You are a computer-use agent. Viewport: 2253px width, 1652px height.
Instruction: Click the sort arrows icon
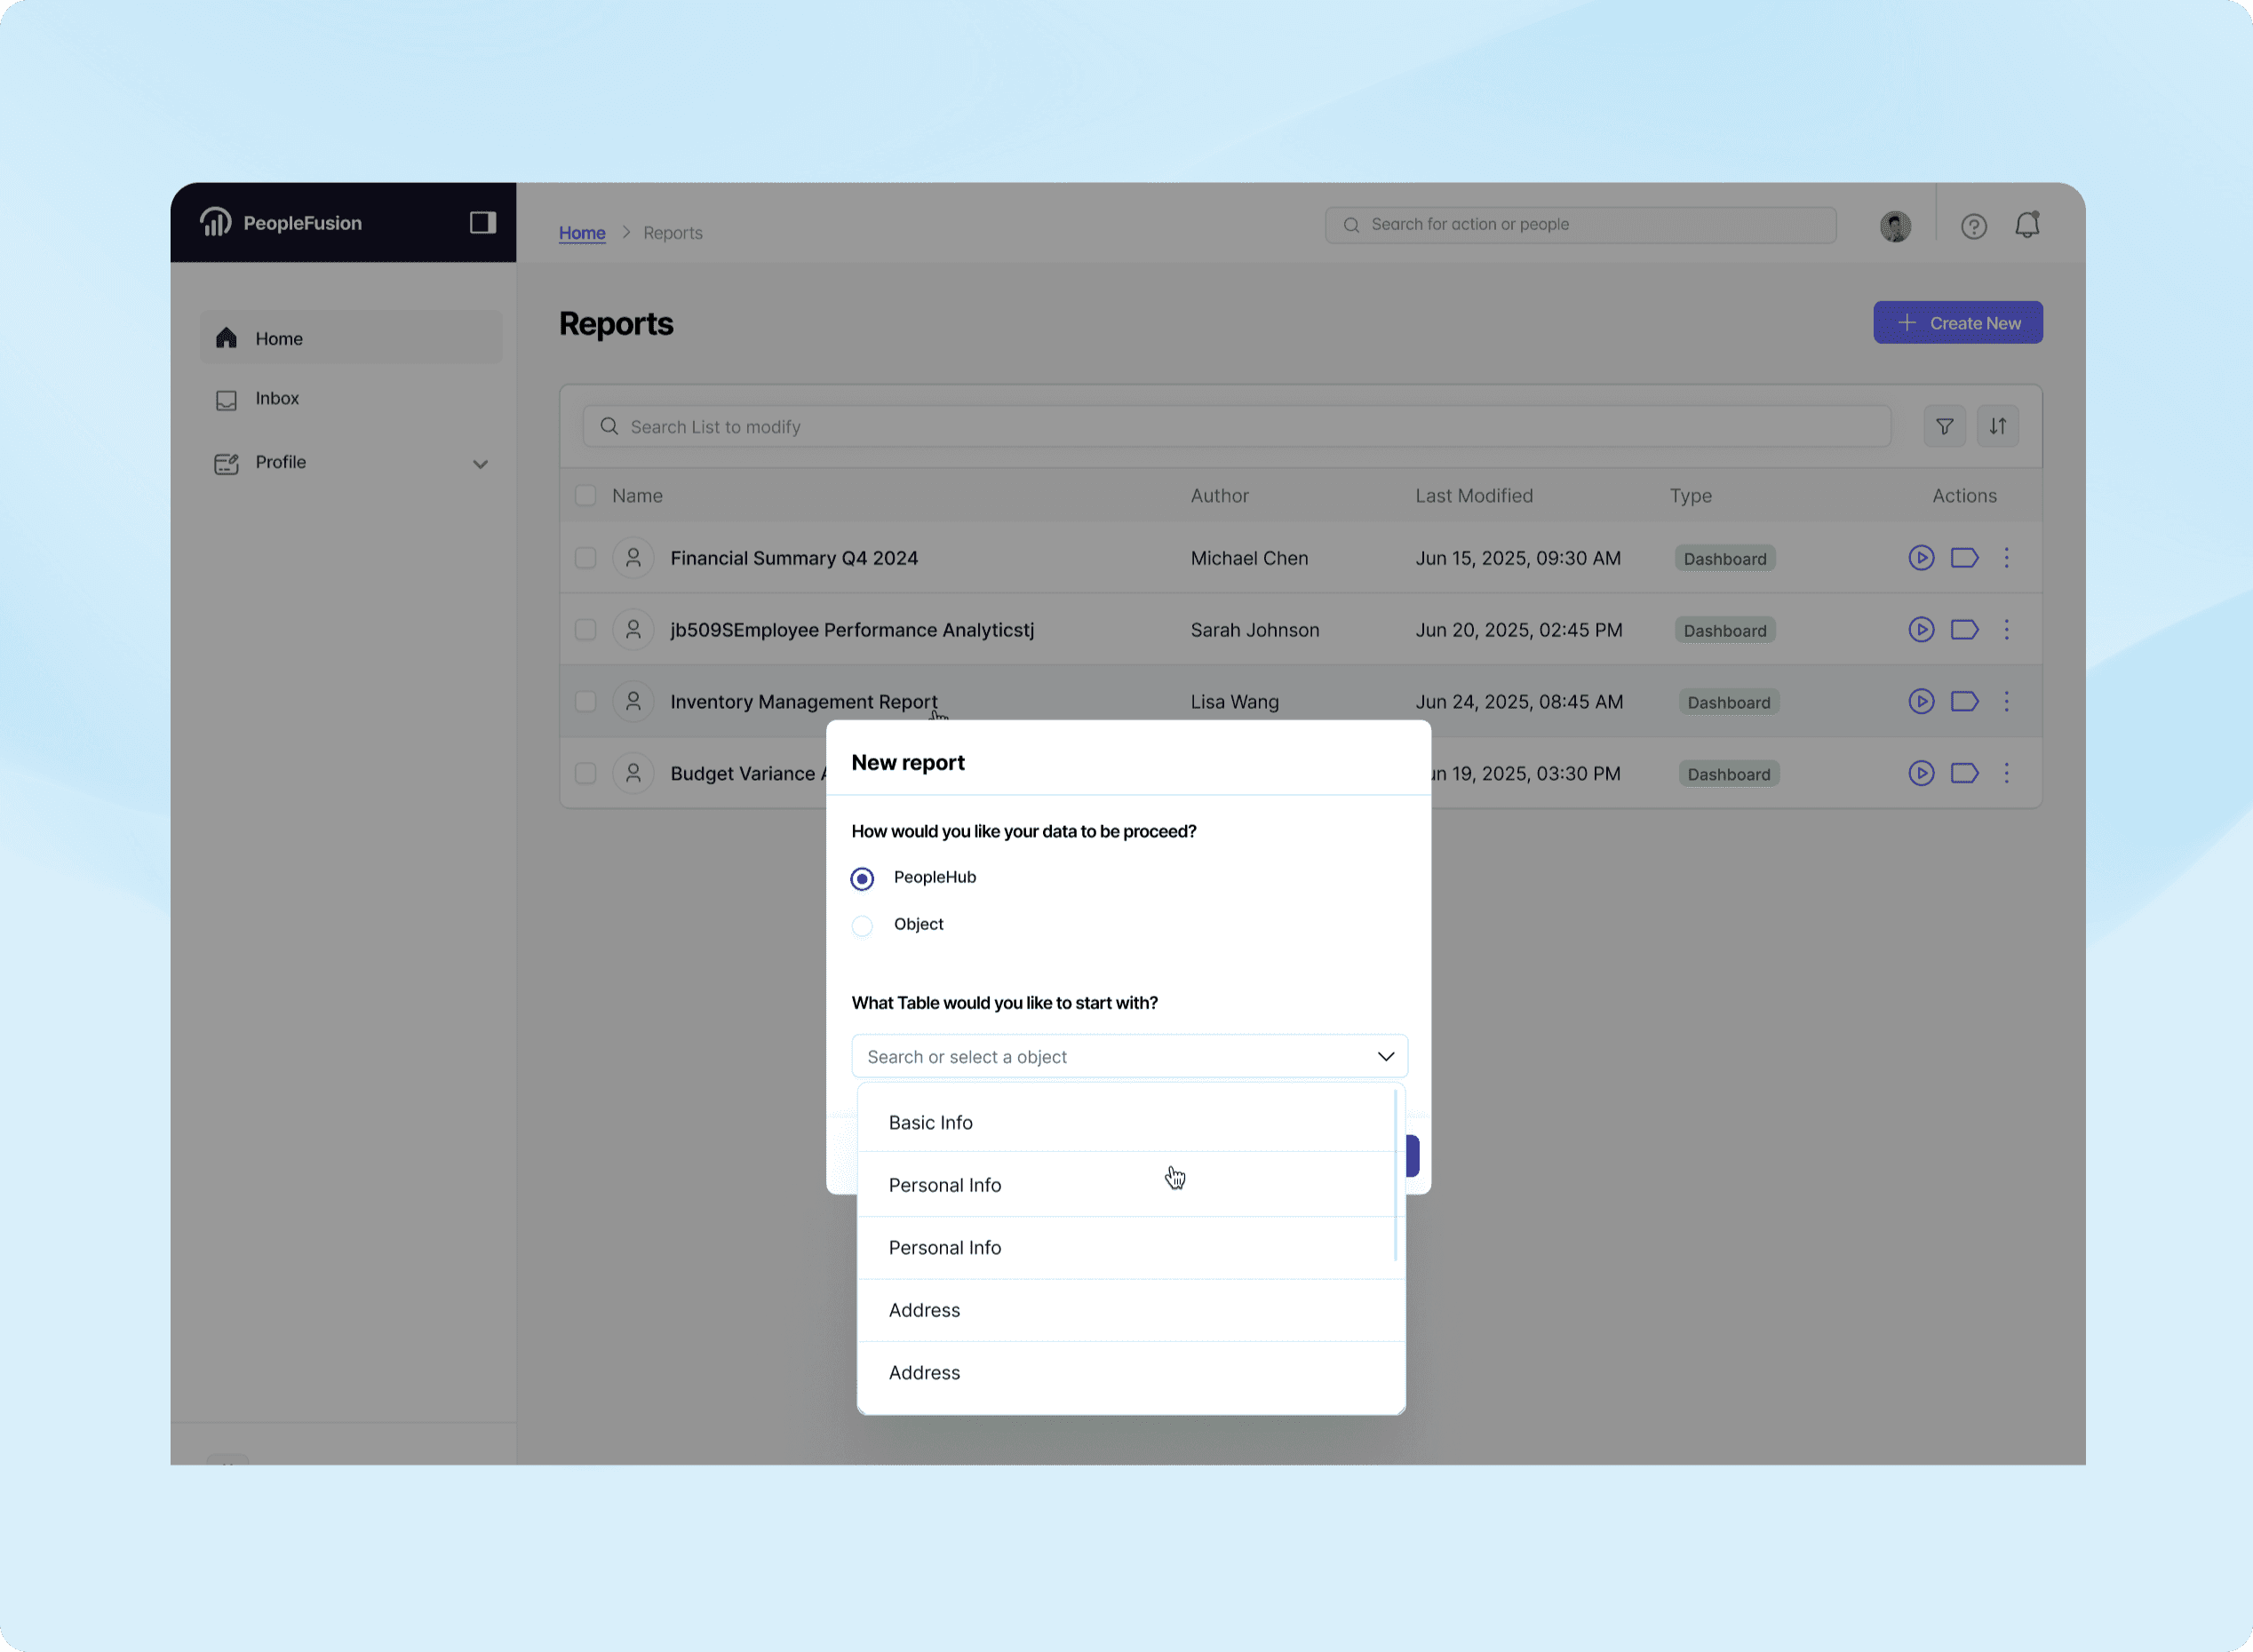pos(1997,427)
